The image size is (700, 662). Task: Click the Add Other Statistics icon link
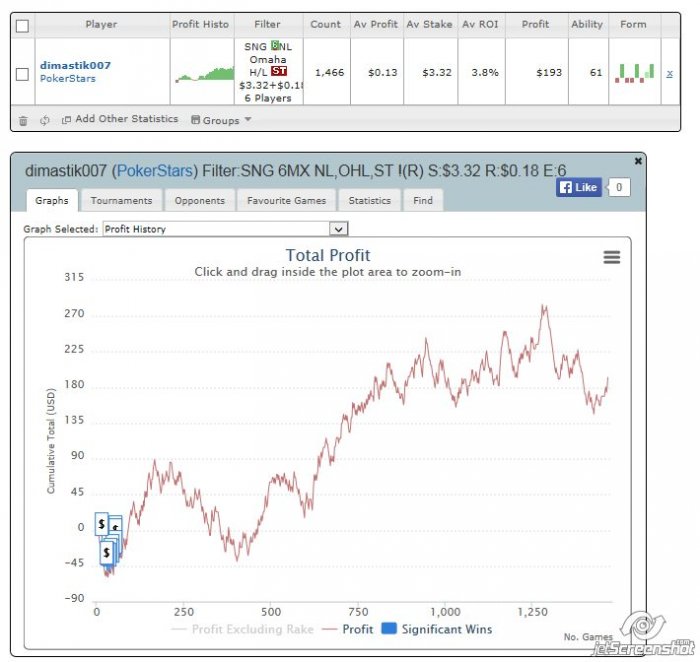pyautogui.click(x=120, y=119)
